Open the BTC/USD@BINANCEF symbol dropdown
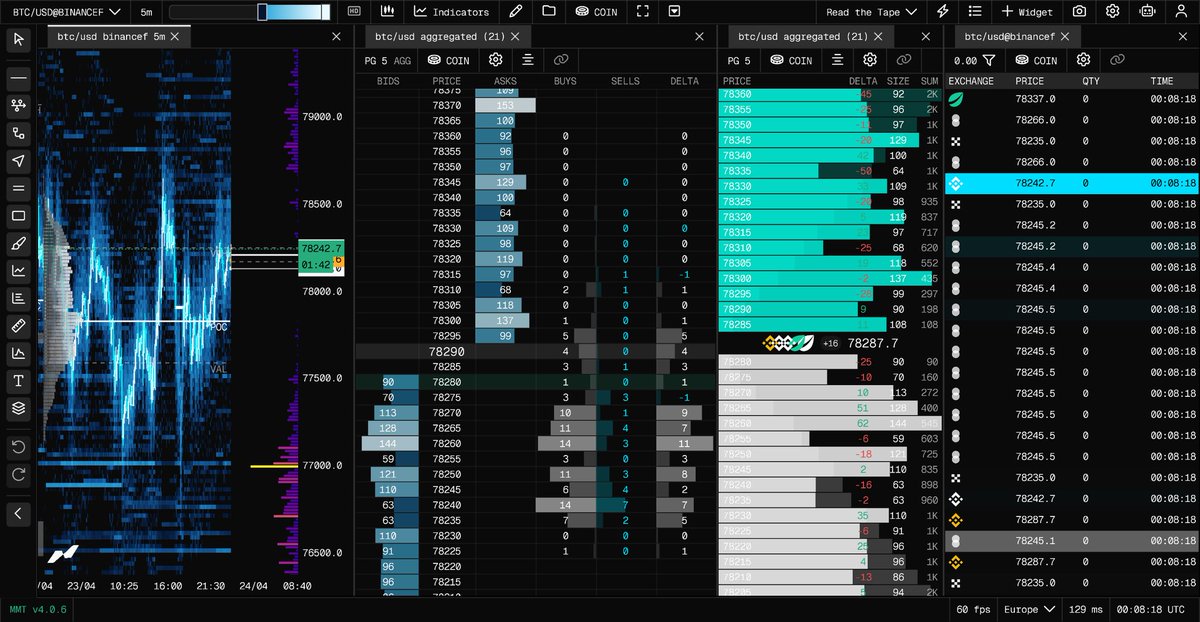This screenshot has height=622, width=1200. [x=67, y=12]
